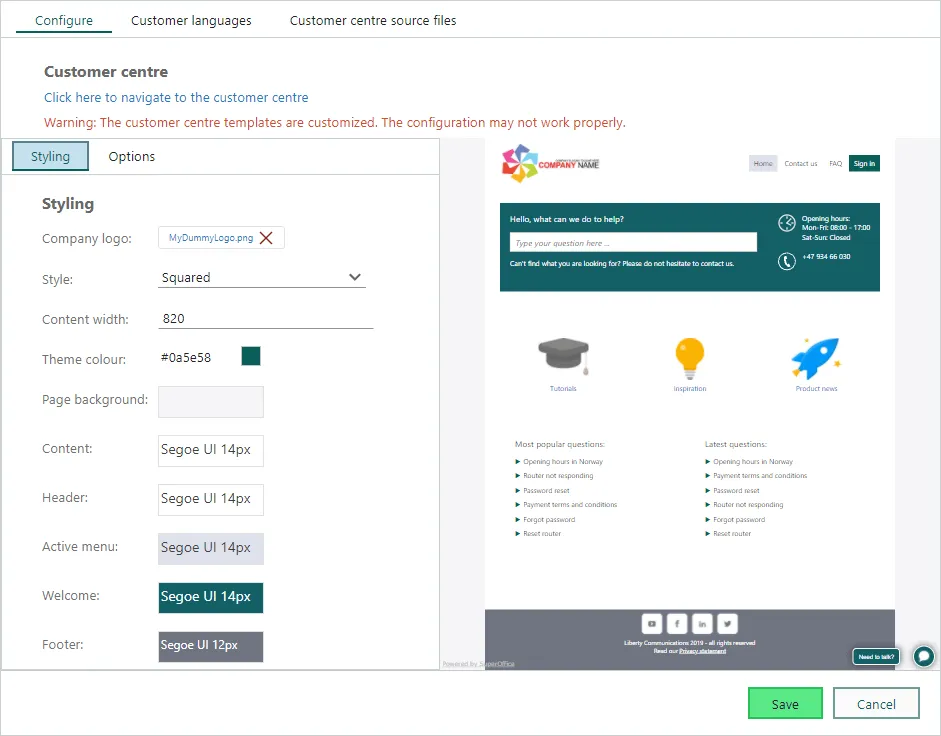Follow the link to navigate to customer centre
941x736 pixels.
[x=176, y=98]
